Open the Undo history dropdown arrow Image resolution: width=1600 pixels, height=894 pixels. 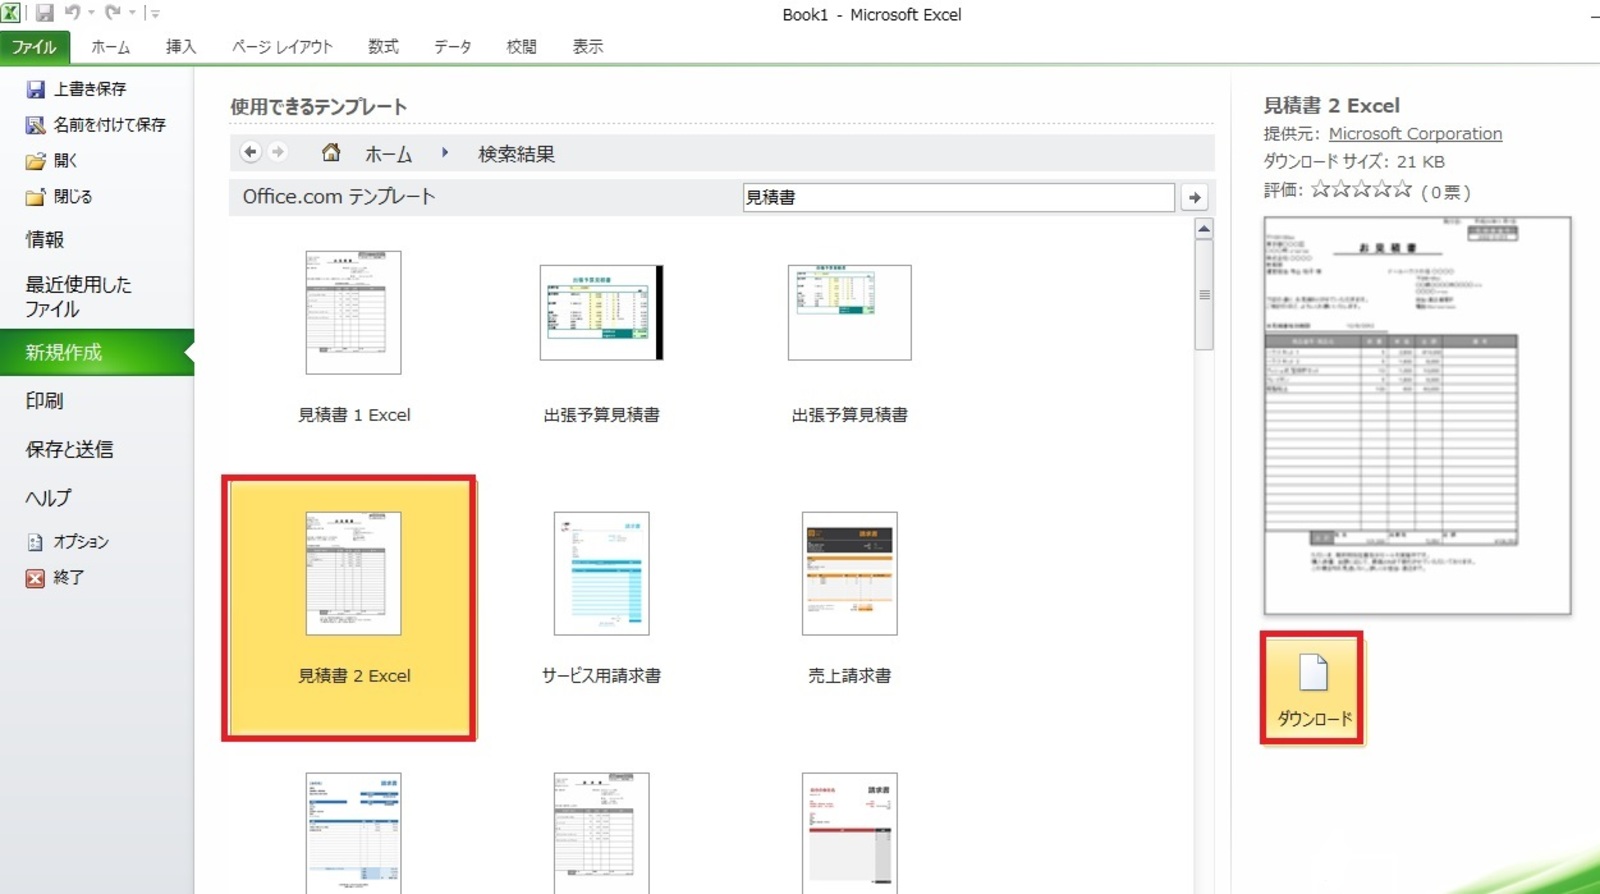pyautogui.click(x=91, y=13)
